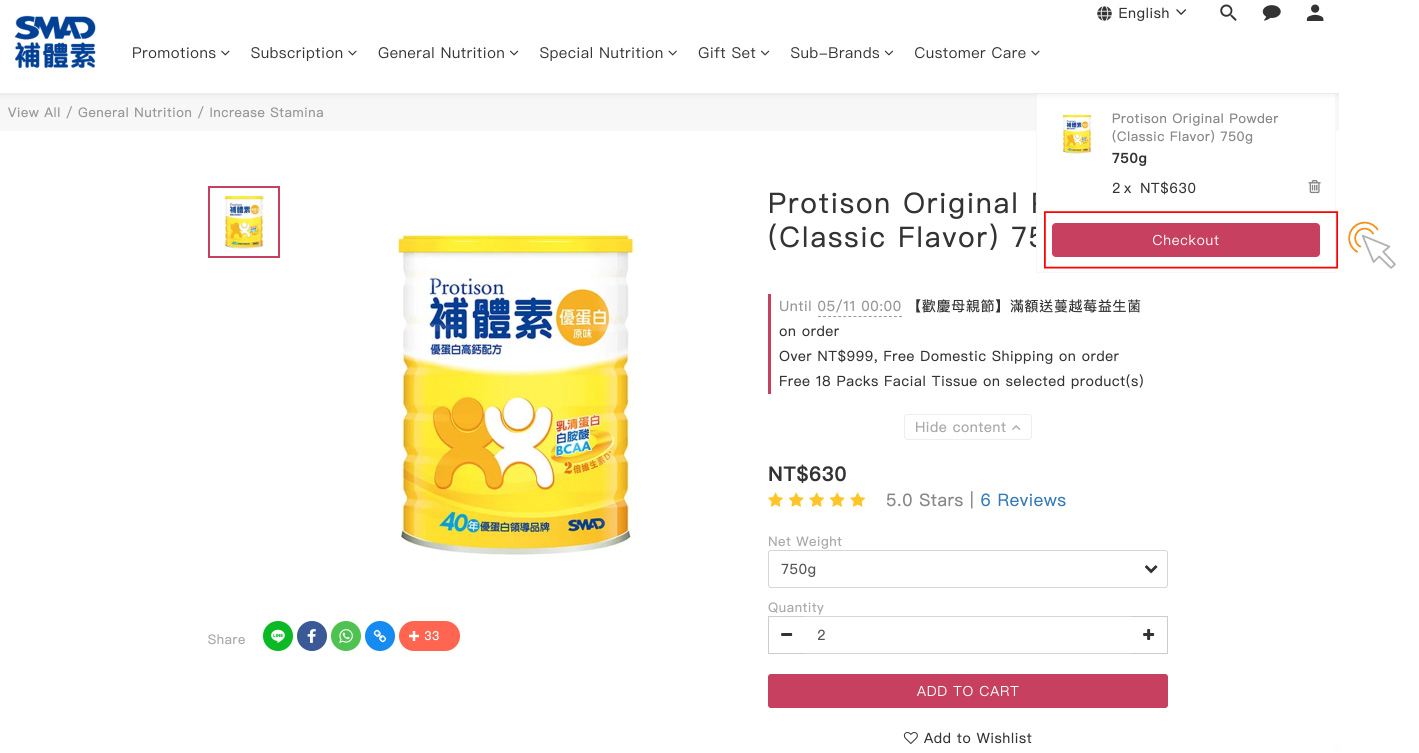Collapse promotions with Hide content

[x=967, y=427]
